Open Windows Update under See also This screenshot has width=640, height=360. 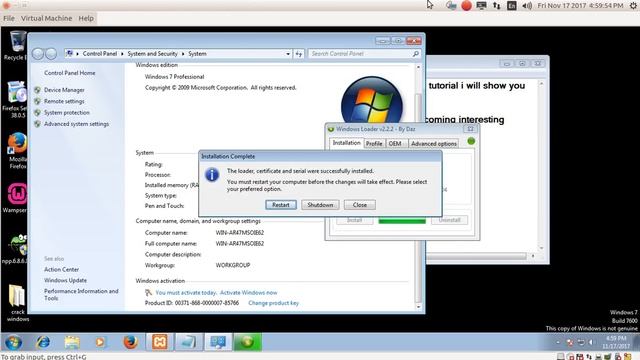coord(65,280)
